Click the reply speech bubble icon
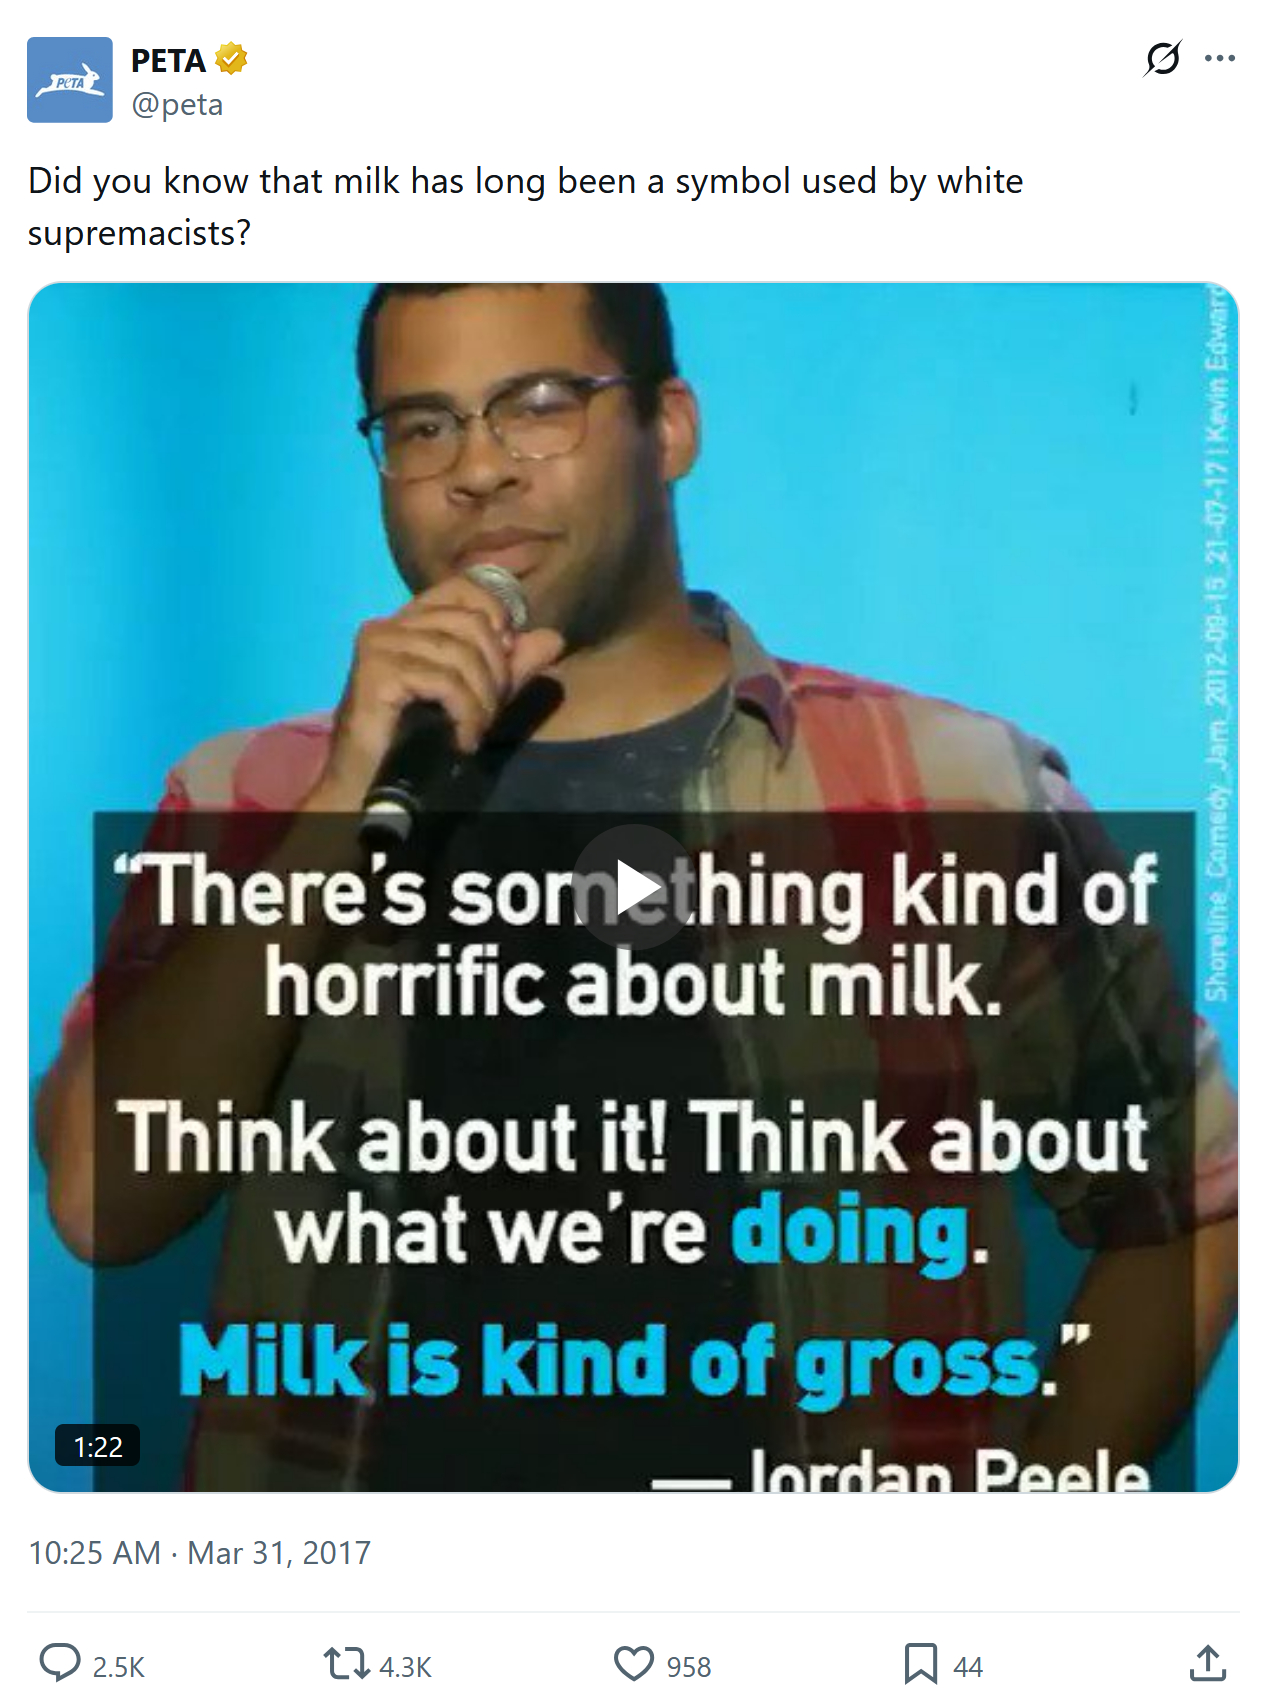The width and height of the screenshot is (1271, 1708). pos(60,1664)
